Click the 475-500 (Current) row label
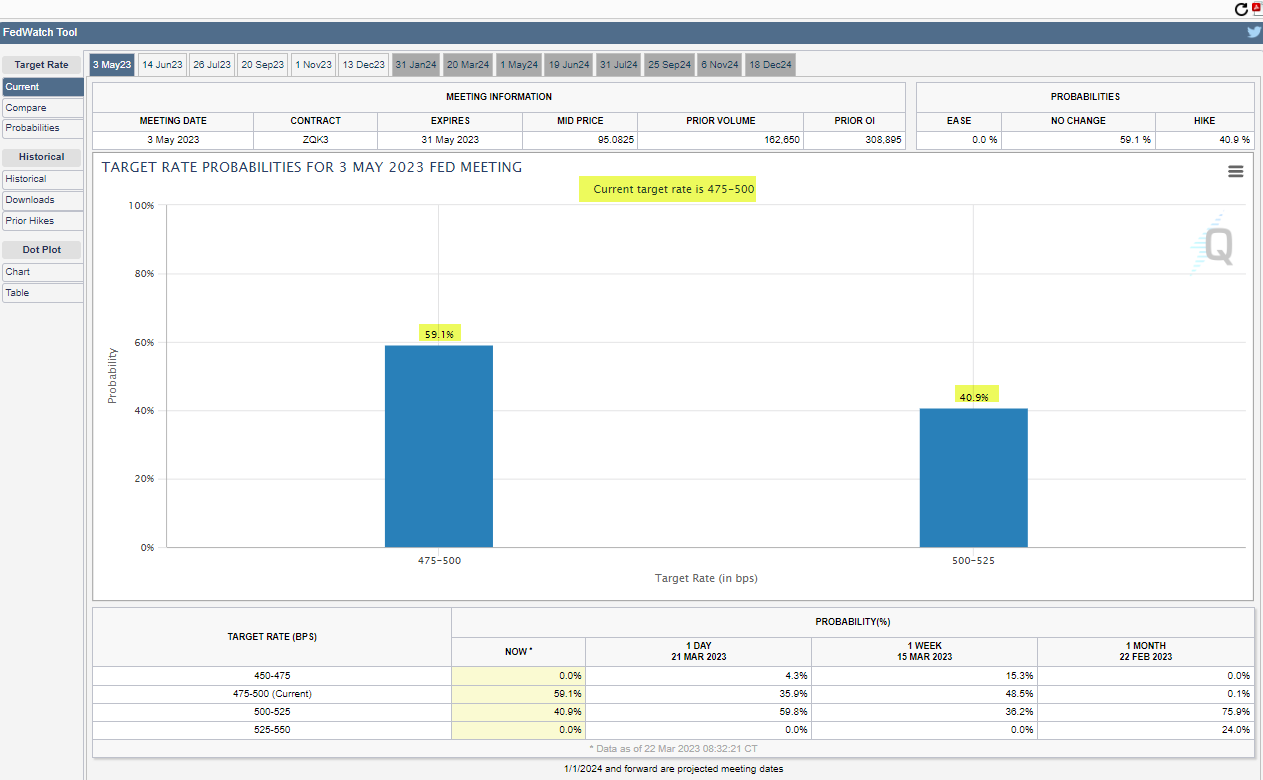 pyautogui.click(x=272, y=694)
